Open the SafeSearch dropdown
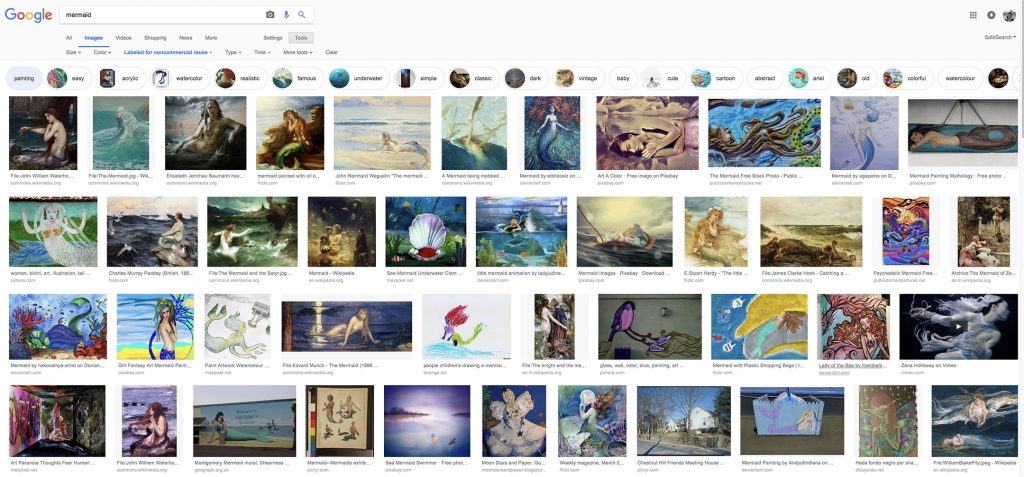This screenshot has width=1024, height=477. (x=1000, y=38)
